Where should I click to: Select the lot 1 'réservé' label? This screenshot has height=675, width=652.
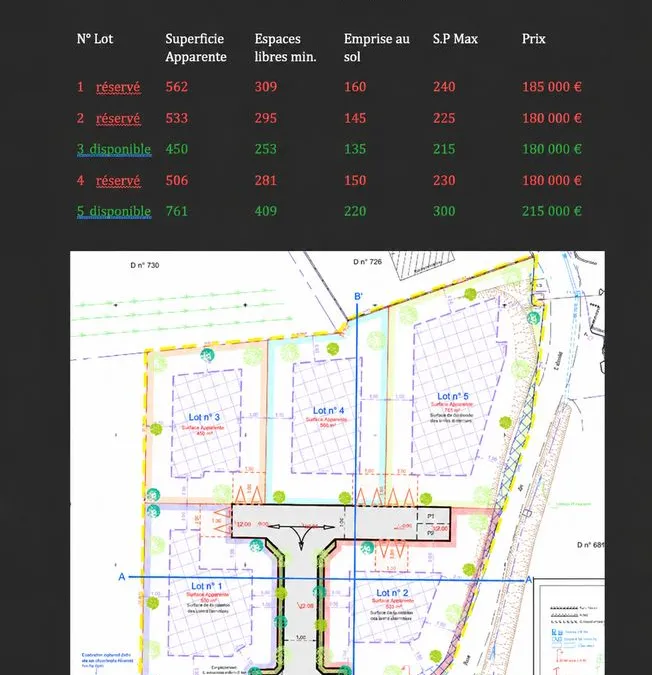[118, 87]
